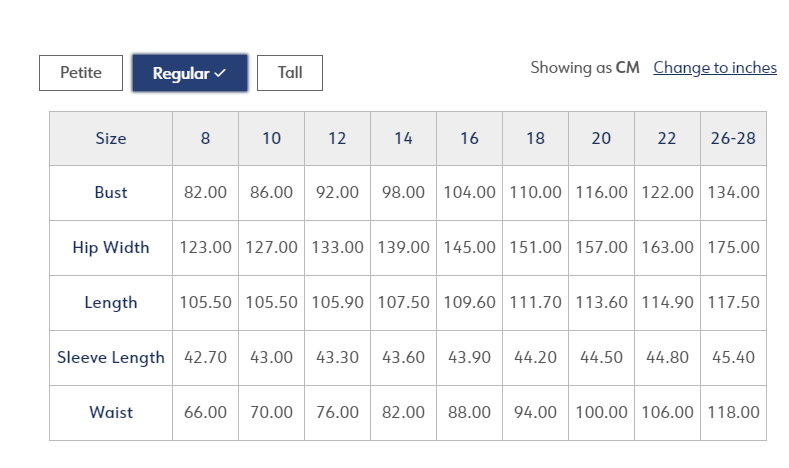
Task: Click the Hip Width row label
Action: coord(111,248)
